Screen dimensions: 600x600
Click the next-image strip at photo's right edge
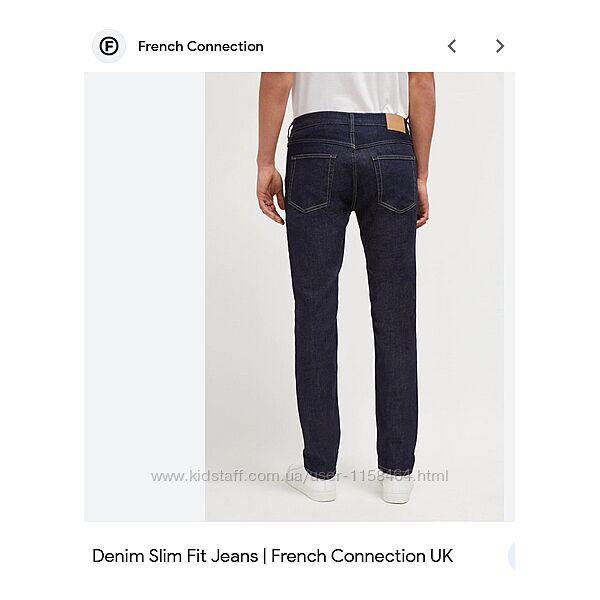tap(509, 297)
